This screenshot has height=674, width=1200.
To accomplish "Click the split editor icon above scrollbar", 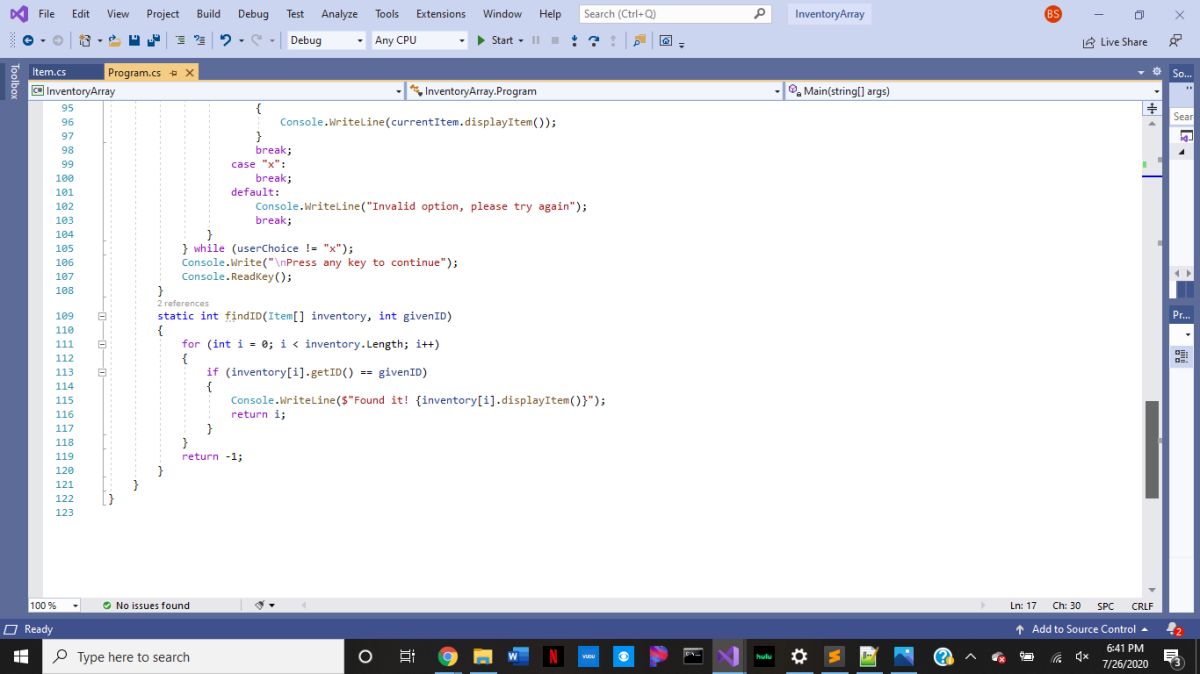I will click(x=1152, y=107).
